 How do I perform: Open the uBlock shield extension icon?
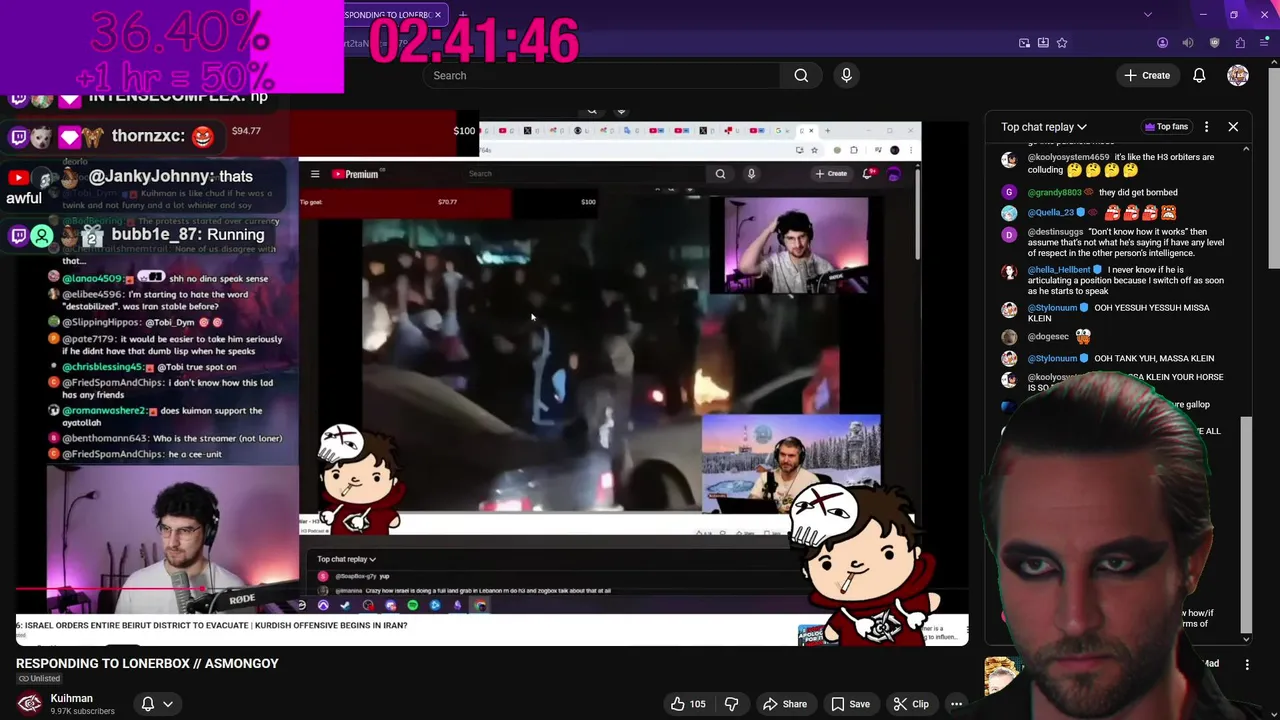(1214, 43)
